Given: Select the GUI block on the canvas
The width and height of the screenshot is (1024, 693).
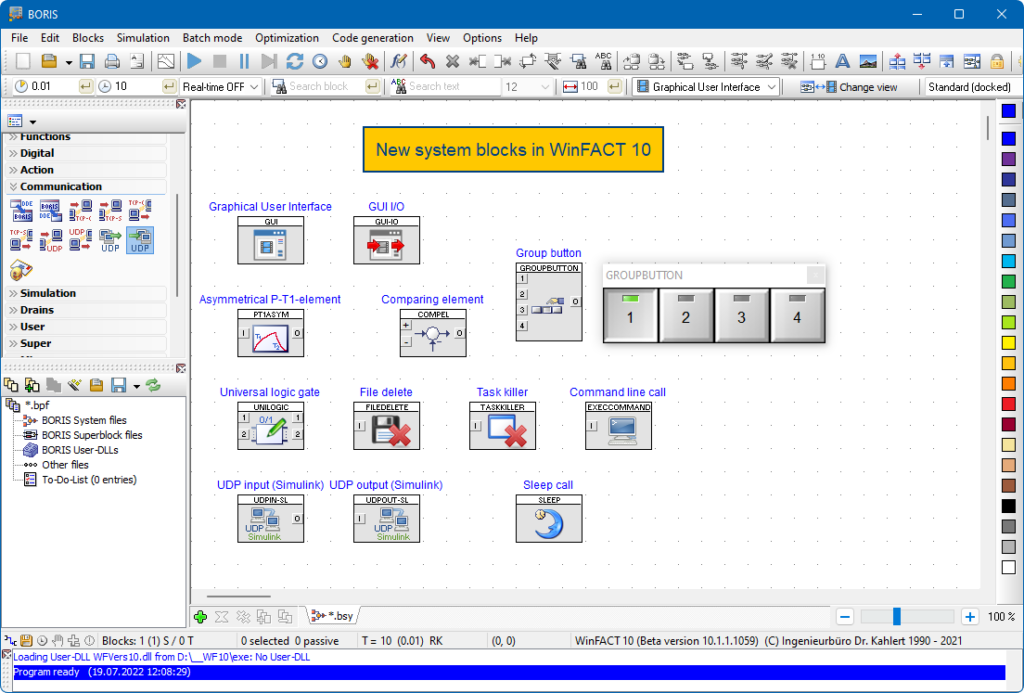Looking at the screenshot, I should 270,240.
